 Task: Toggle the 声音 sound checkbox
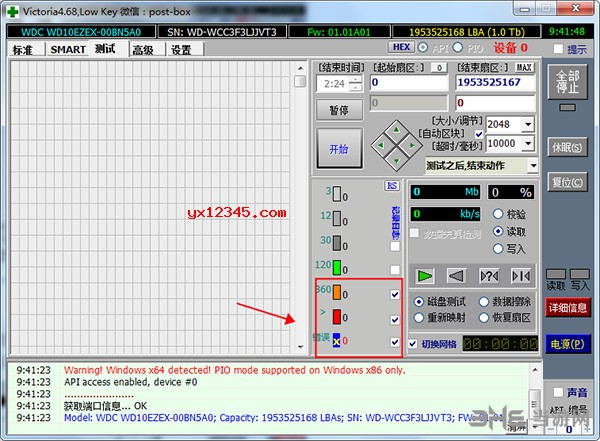[558, 392]
